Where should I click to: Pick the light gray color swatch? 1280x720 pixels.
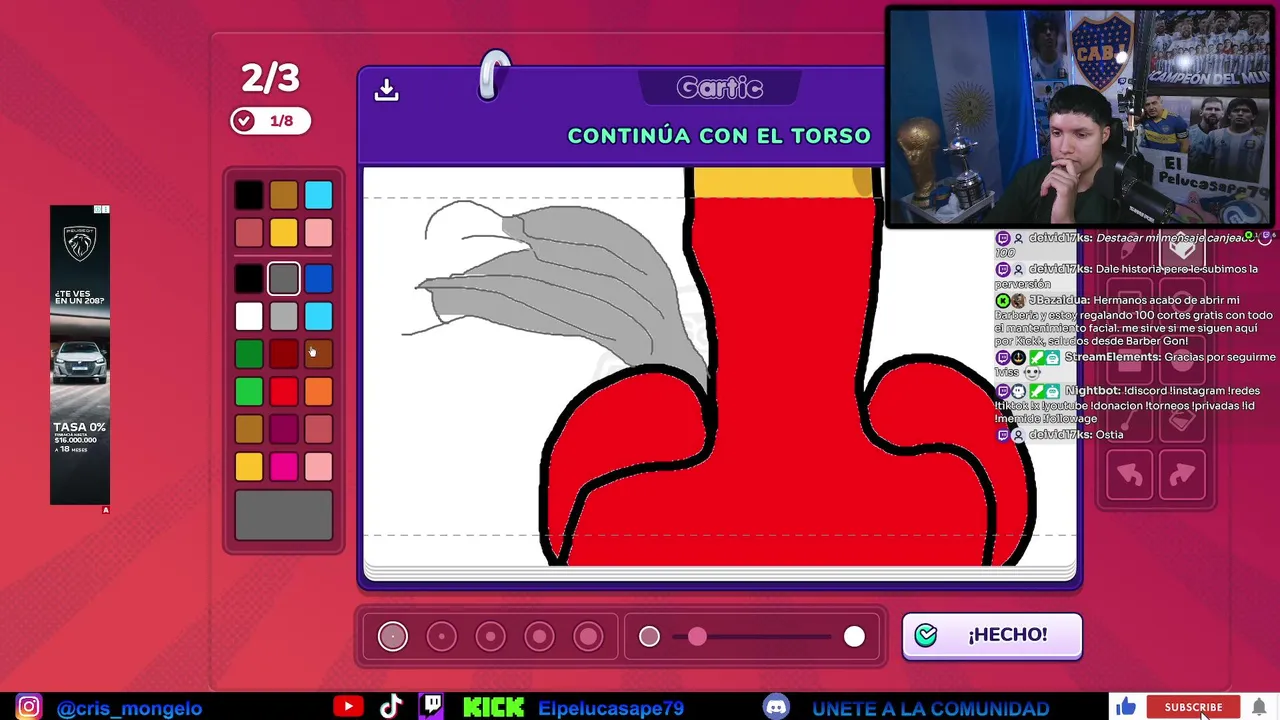click(283, 317)
